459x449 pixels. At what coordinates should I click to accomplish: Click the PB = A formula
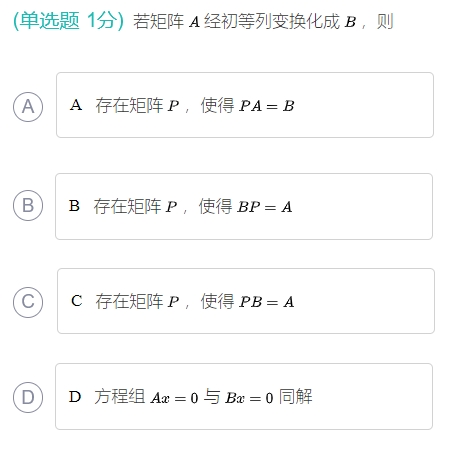267,302
